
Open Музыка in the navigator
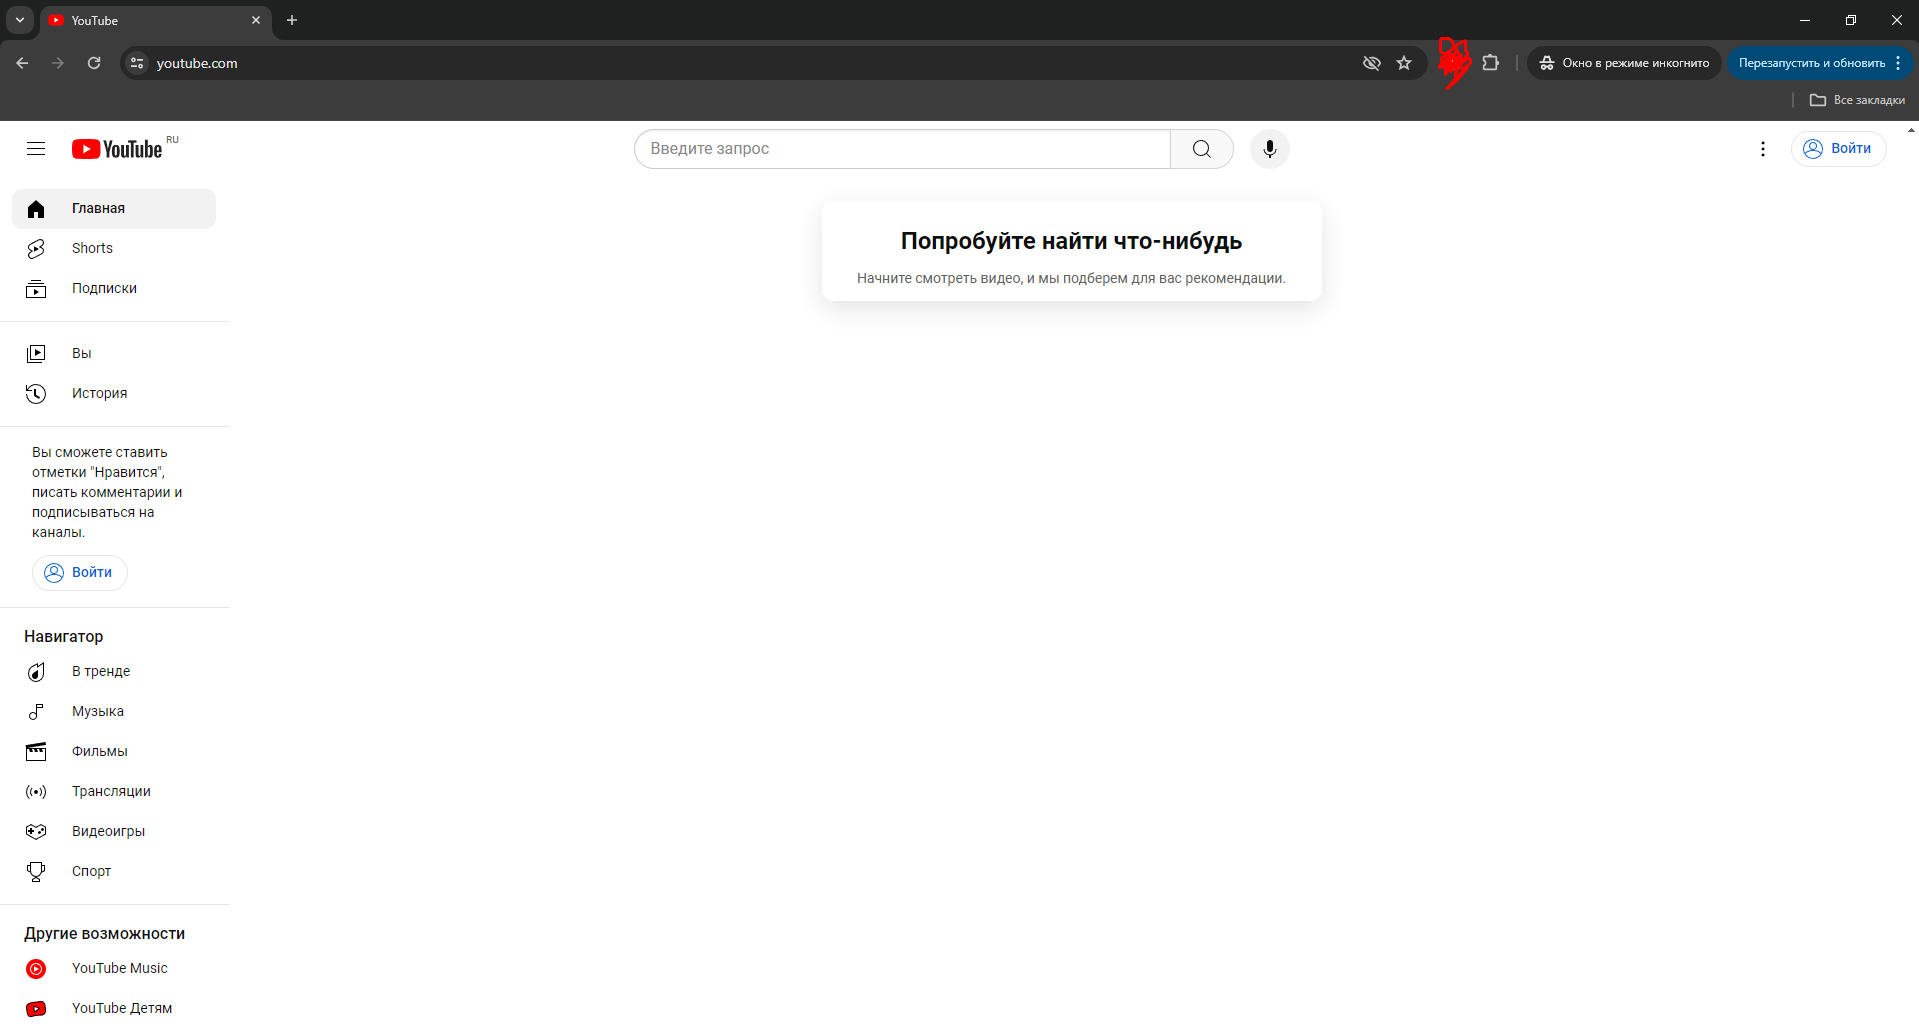coord(97,712)
